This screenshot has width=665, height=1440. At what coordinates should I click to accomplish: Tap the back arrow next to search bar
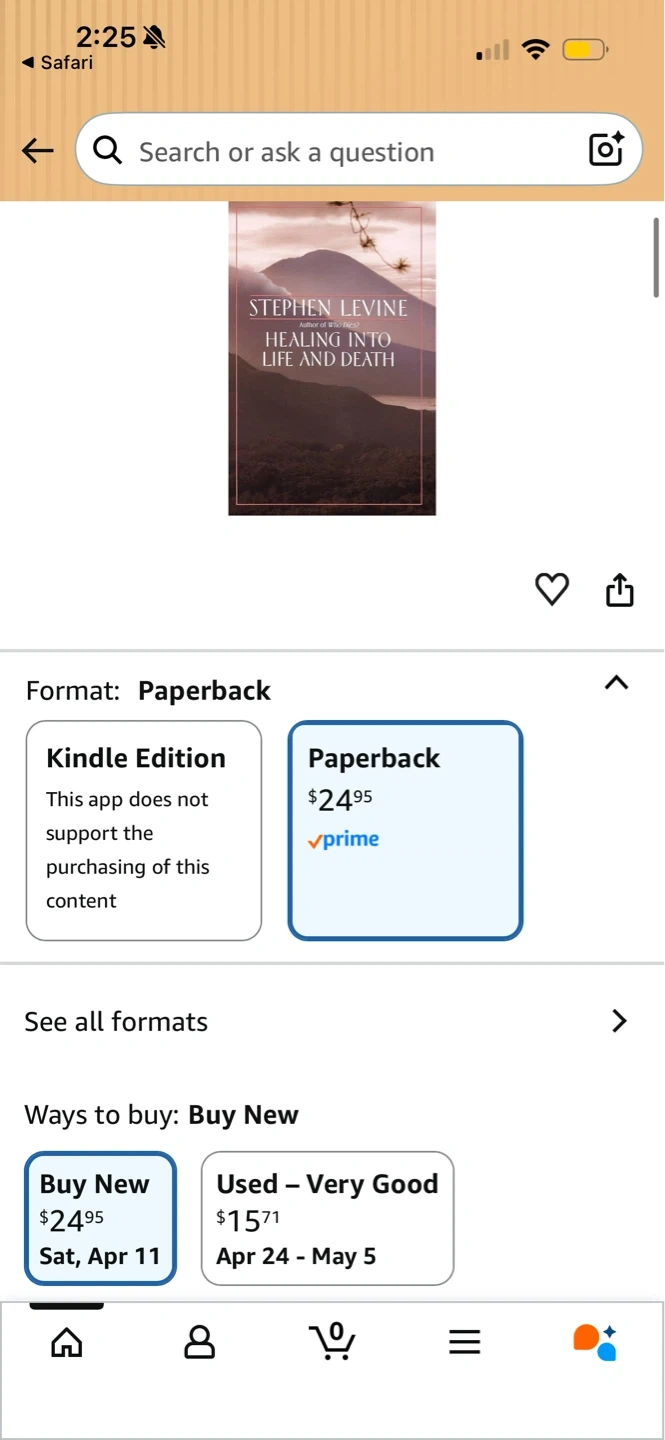(x=37, y=151)
